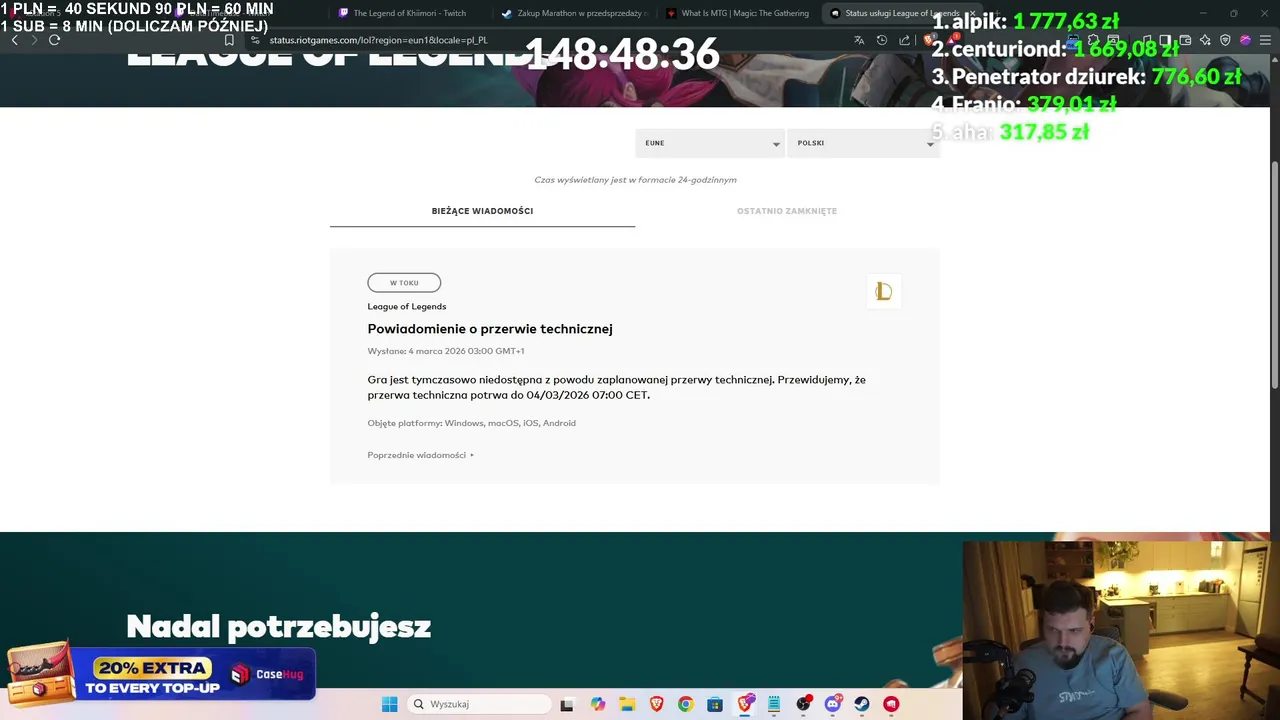The width and height of the screenshot is (1280, 720).
Task: Open the Brave Shields lion icon
Action: click(929, 40)
